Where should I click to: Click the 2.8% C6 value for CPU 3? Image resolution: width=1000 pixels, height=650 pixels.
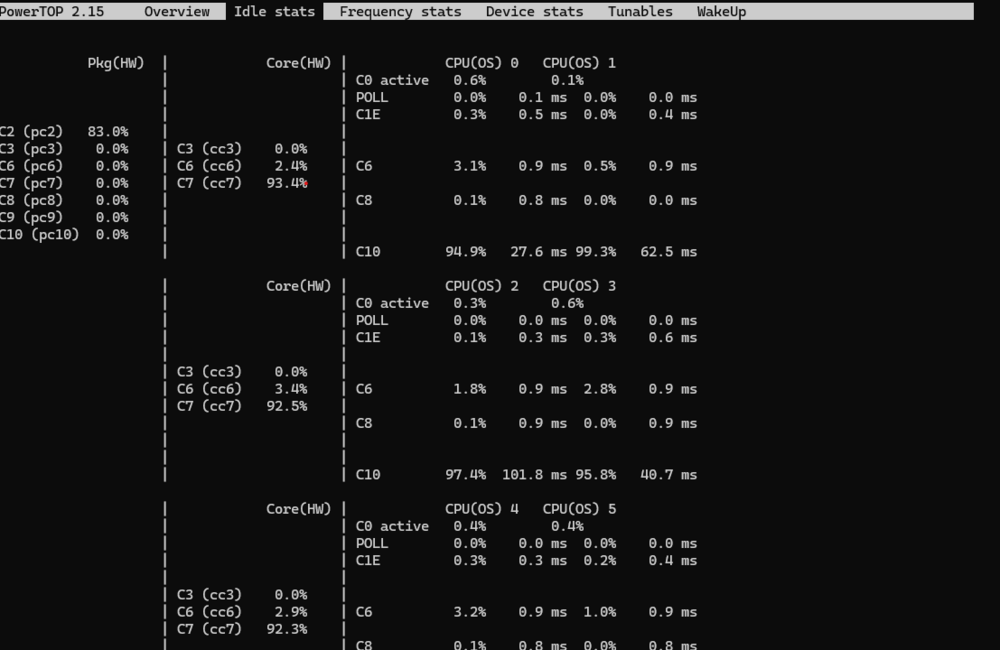point(599,389)
